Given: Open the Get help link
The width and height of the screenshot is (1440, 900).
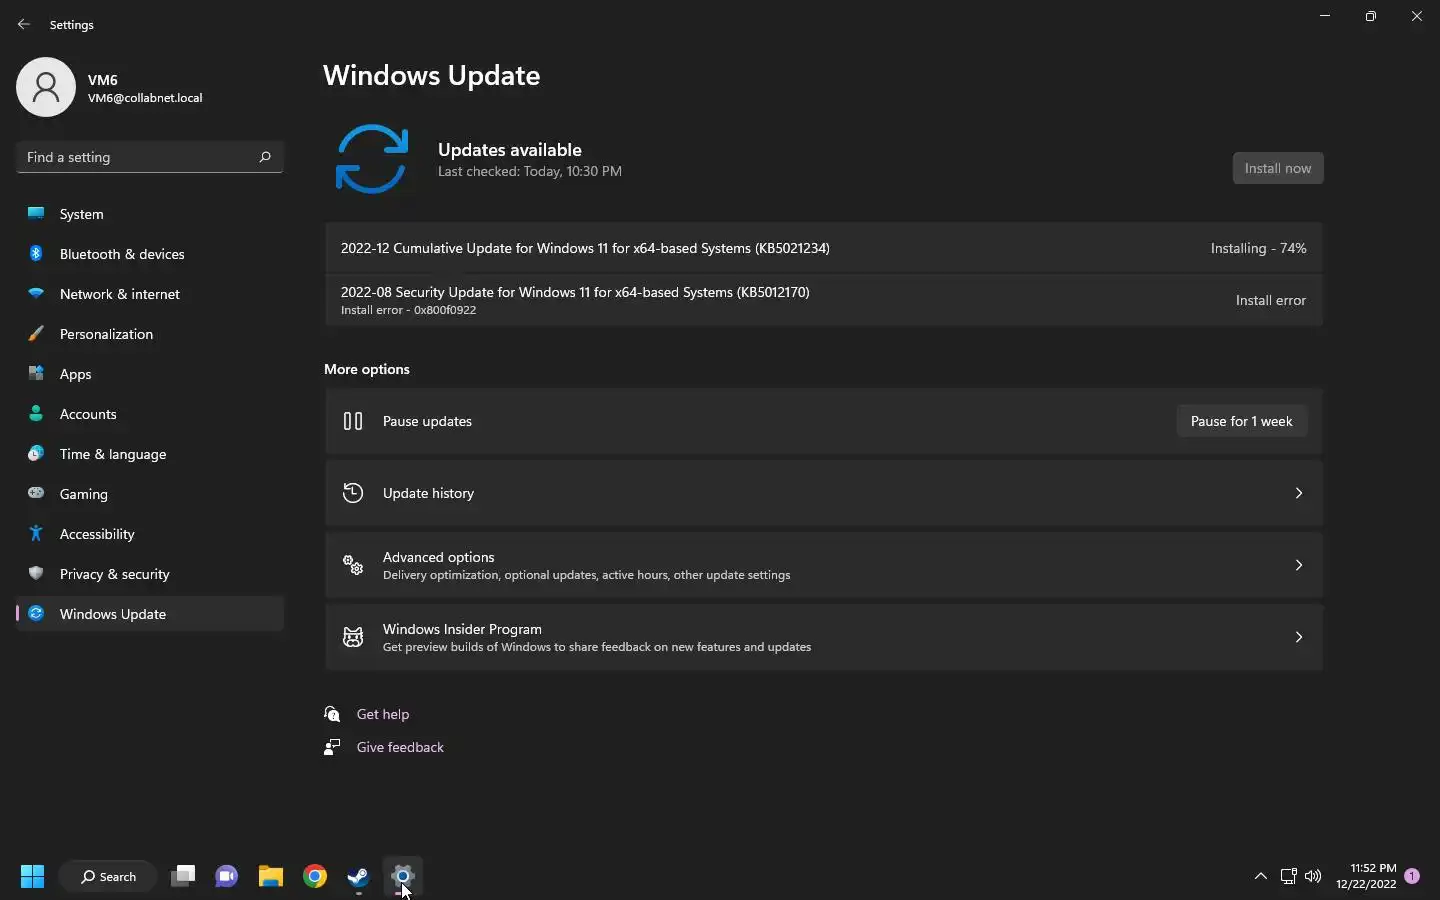Looking at the screenshot, I should coord(383,714).
